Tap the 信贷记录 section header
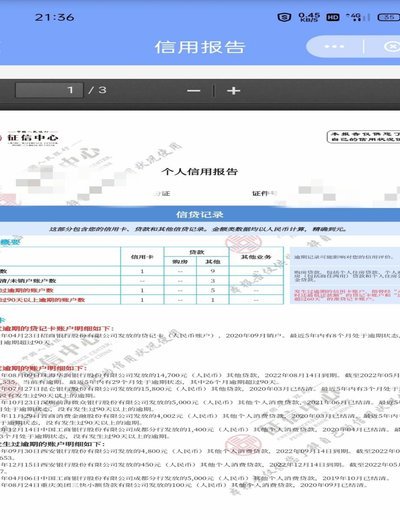400x520 pixels. click(200, 214)
